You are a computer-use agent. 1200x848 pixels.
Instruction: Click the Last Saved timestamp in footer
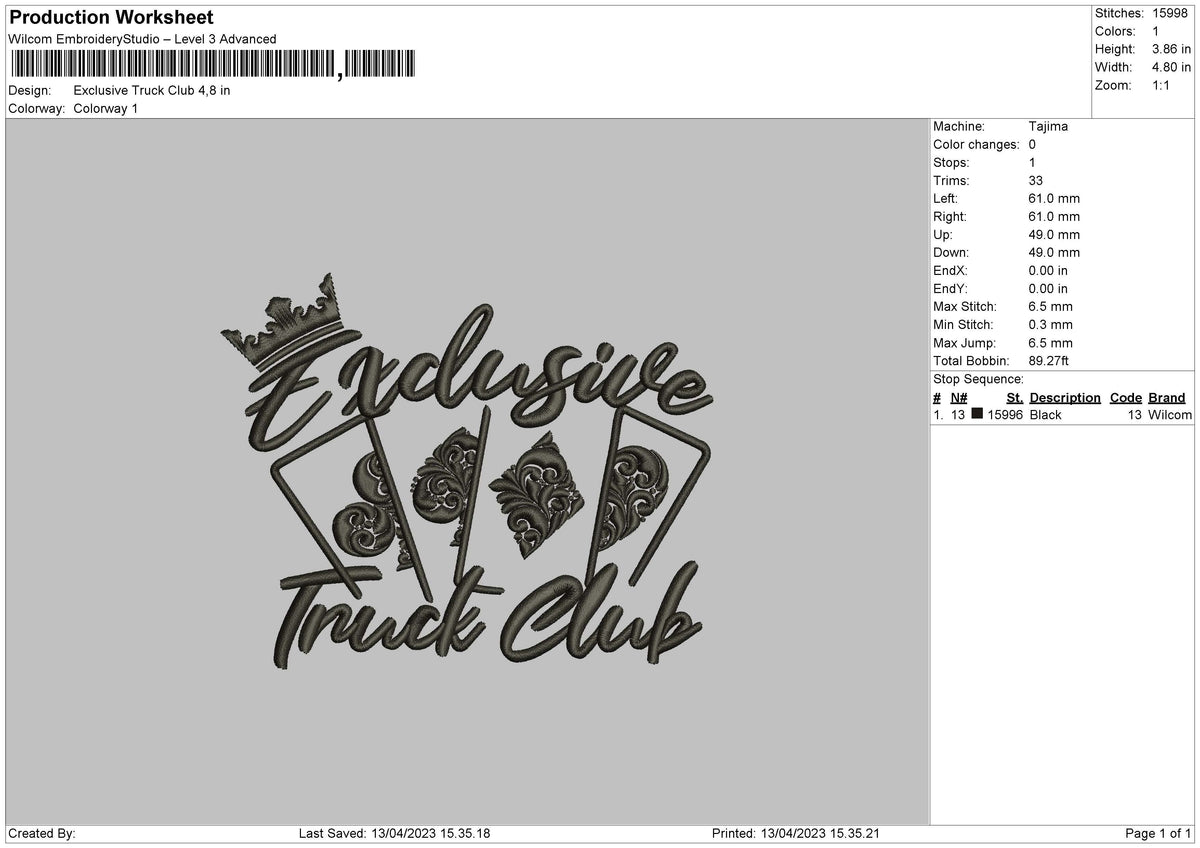(x=394, y=834)
